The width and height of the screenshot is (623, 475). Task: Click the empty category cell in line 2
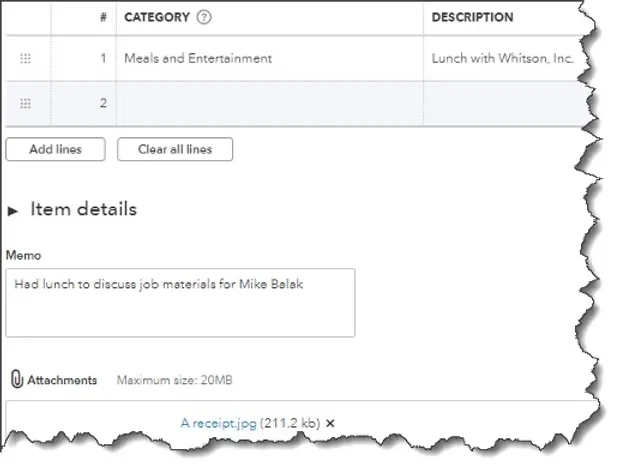coord(270,104)
